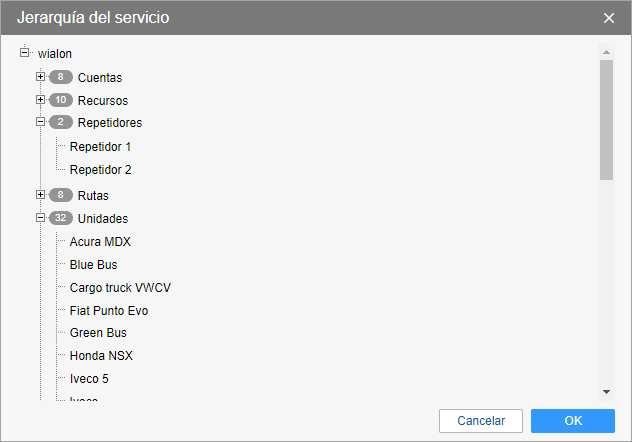Click the scrollbar up arrow

pyautogui.click(x=606, y=51)
